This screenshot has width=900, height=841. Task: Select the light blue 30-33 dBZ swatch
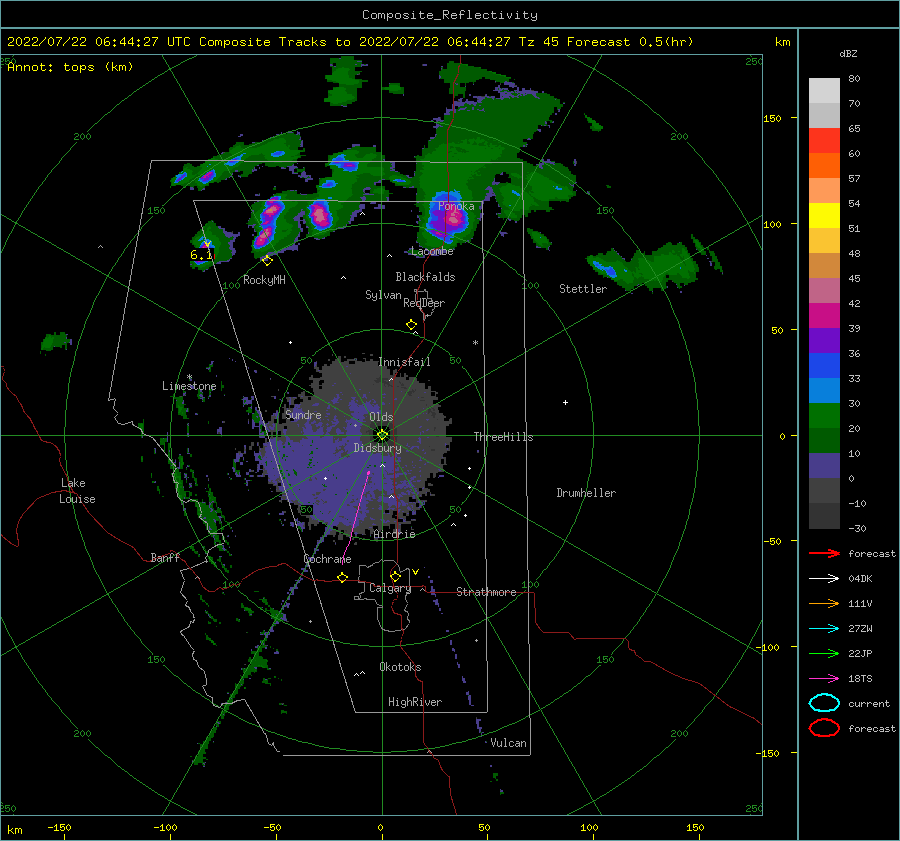coord(824,390)
